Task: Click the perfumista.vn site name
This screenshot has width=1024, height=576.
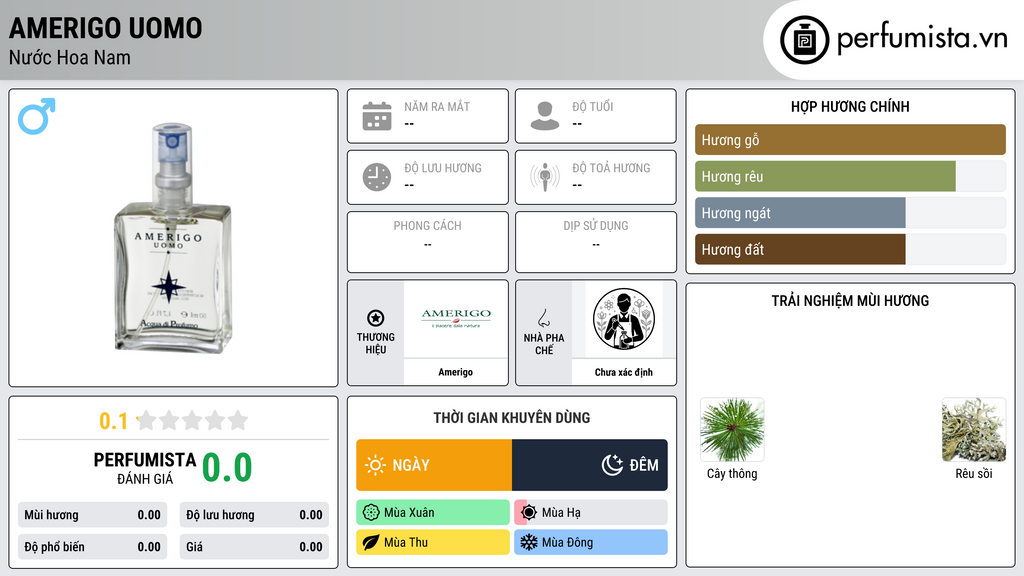Action: 922,39
